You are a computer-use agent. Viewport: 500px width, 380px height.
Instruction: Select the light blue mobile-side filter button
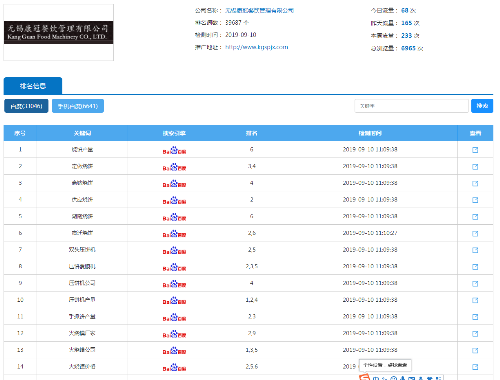[78, 106]
